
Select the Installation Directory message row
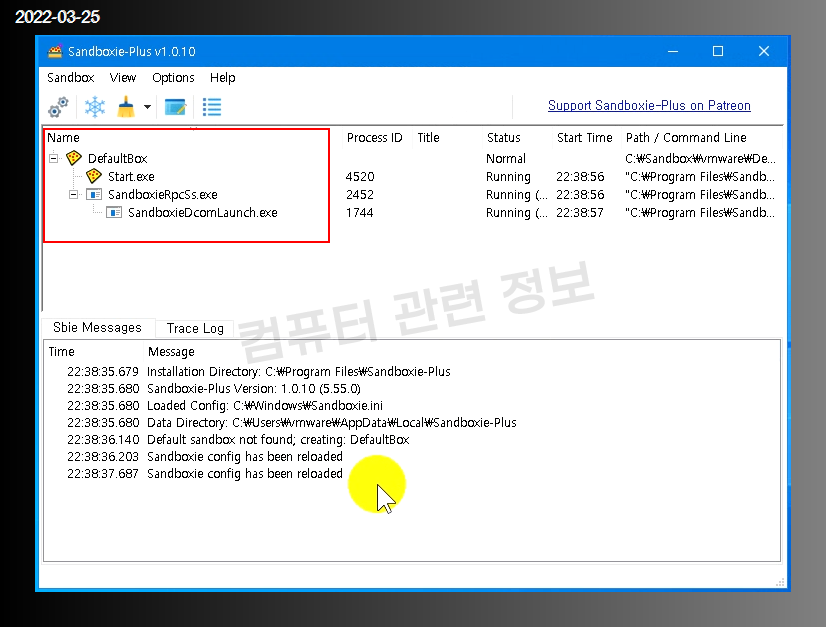pyautogui.click(x=411, y=371)
